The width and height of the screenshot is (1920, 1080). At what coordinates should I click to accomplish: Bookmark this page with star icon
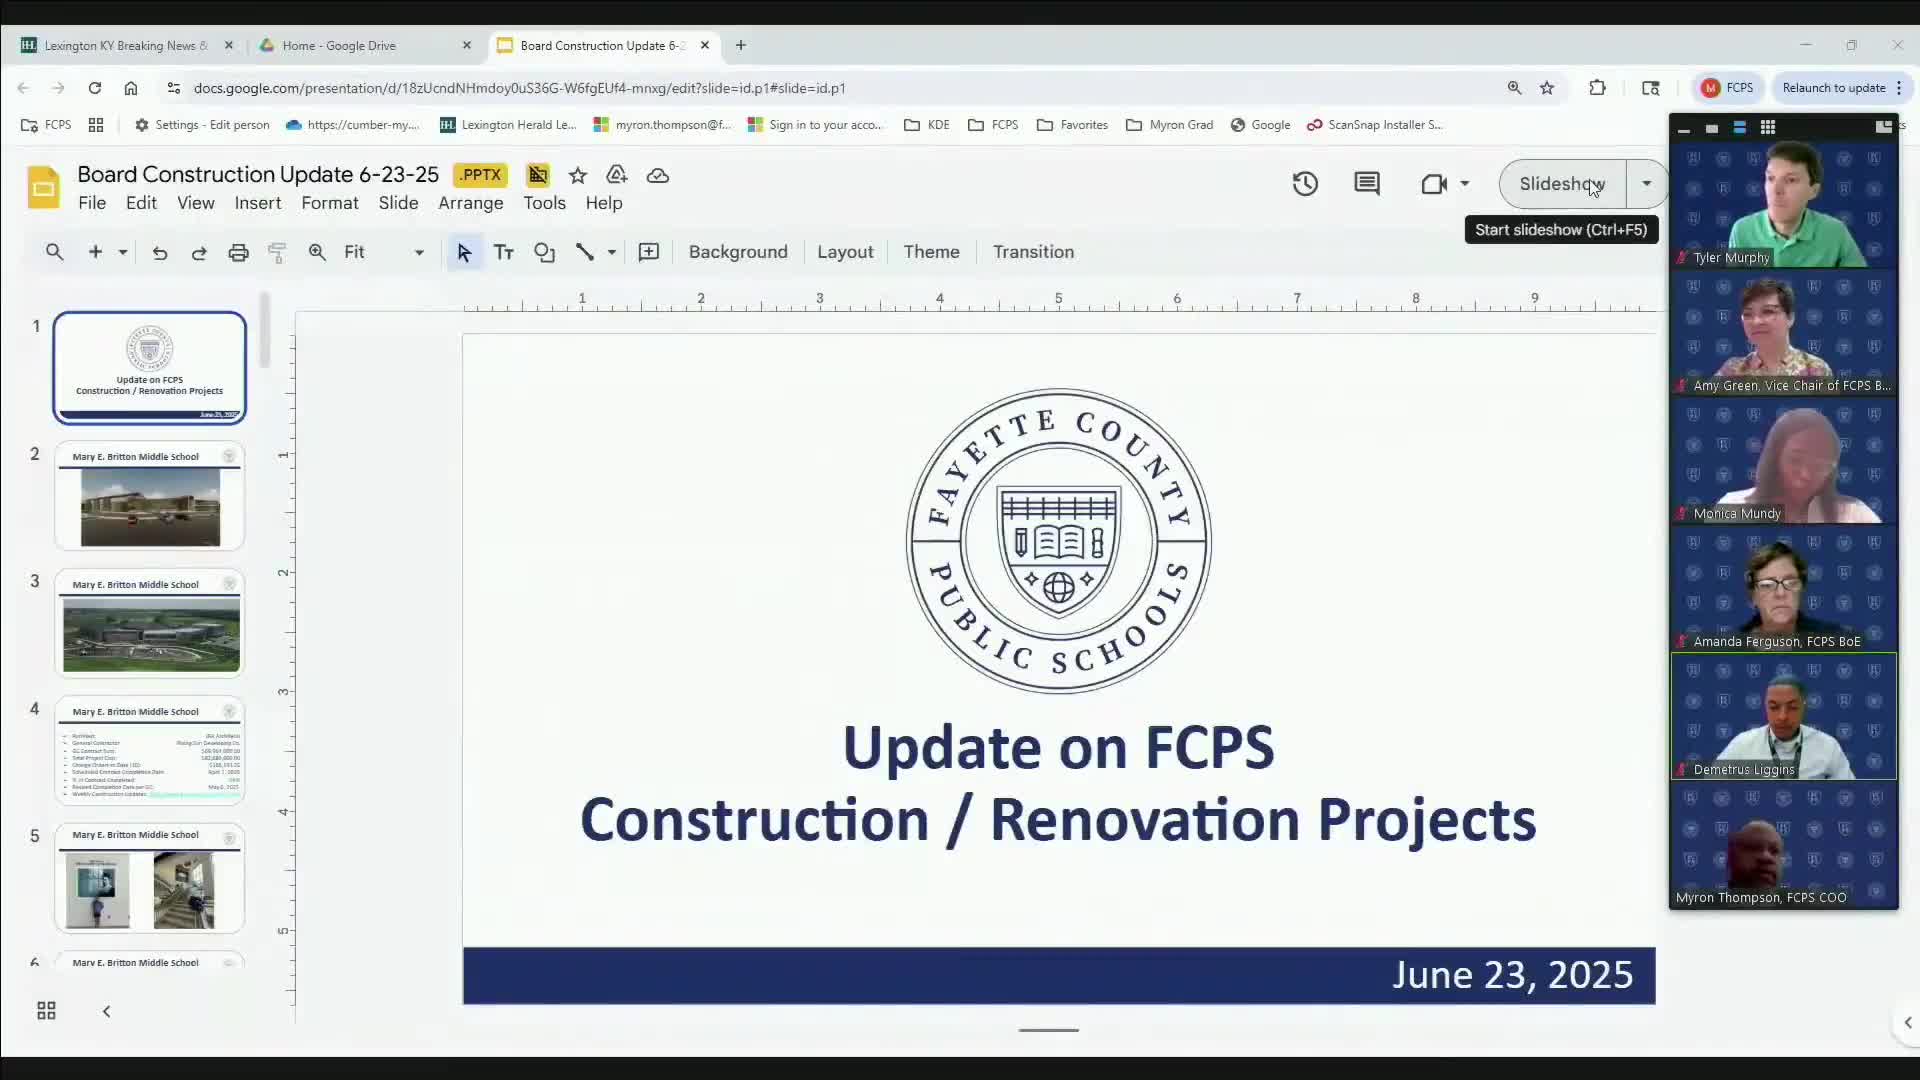coord(1547,88)
